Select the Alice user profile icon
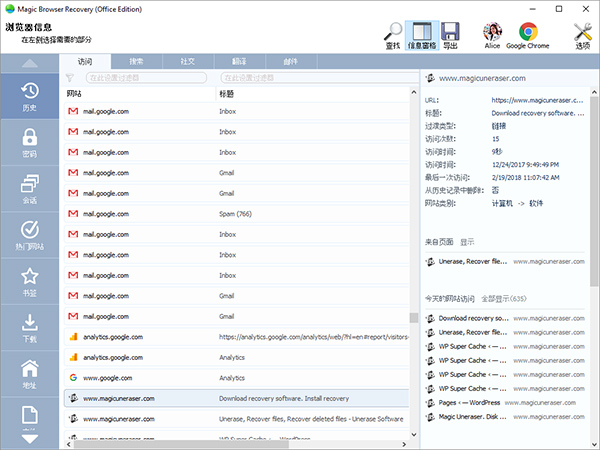Image resolution: width=600 pixels, height=450 pixels. pyautogui.click(x=492, y=36)
